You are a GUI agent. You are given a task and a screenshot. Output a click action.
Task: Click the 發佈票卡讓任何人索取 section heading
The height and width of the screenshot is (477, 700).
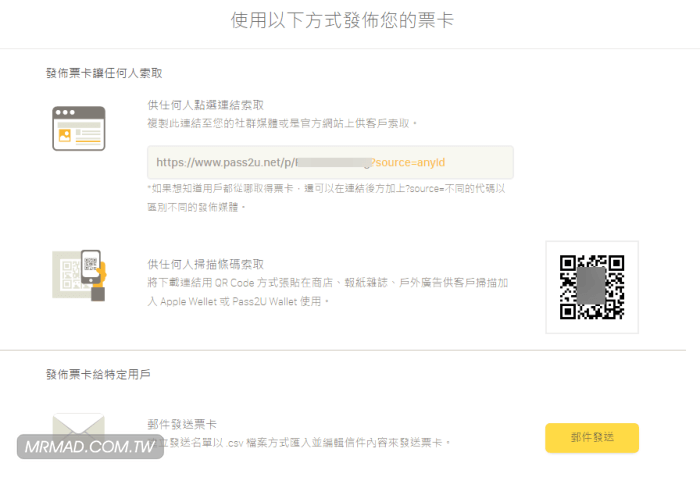tap(104, 73)
